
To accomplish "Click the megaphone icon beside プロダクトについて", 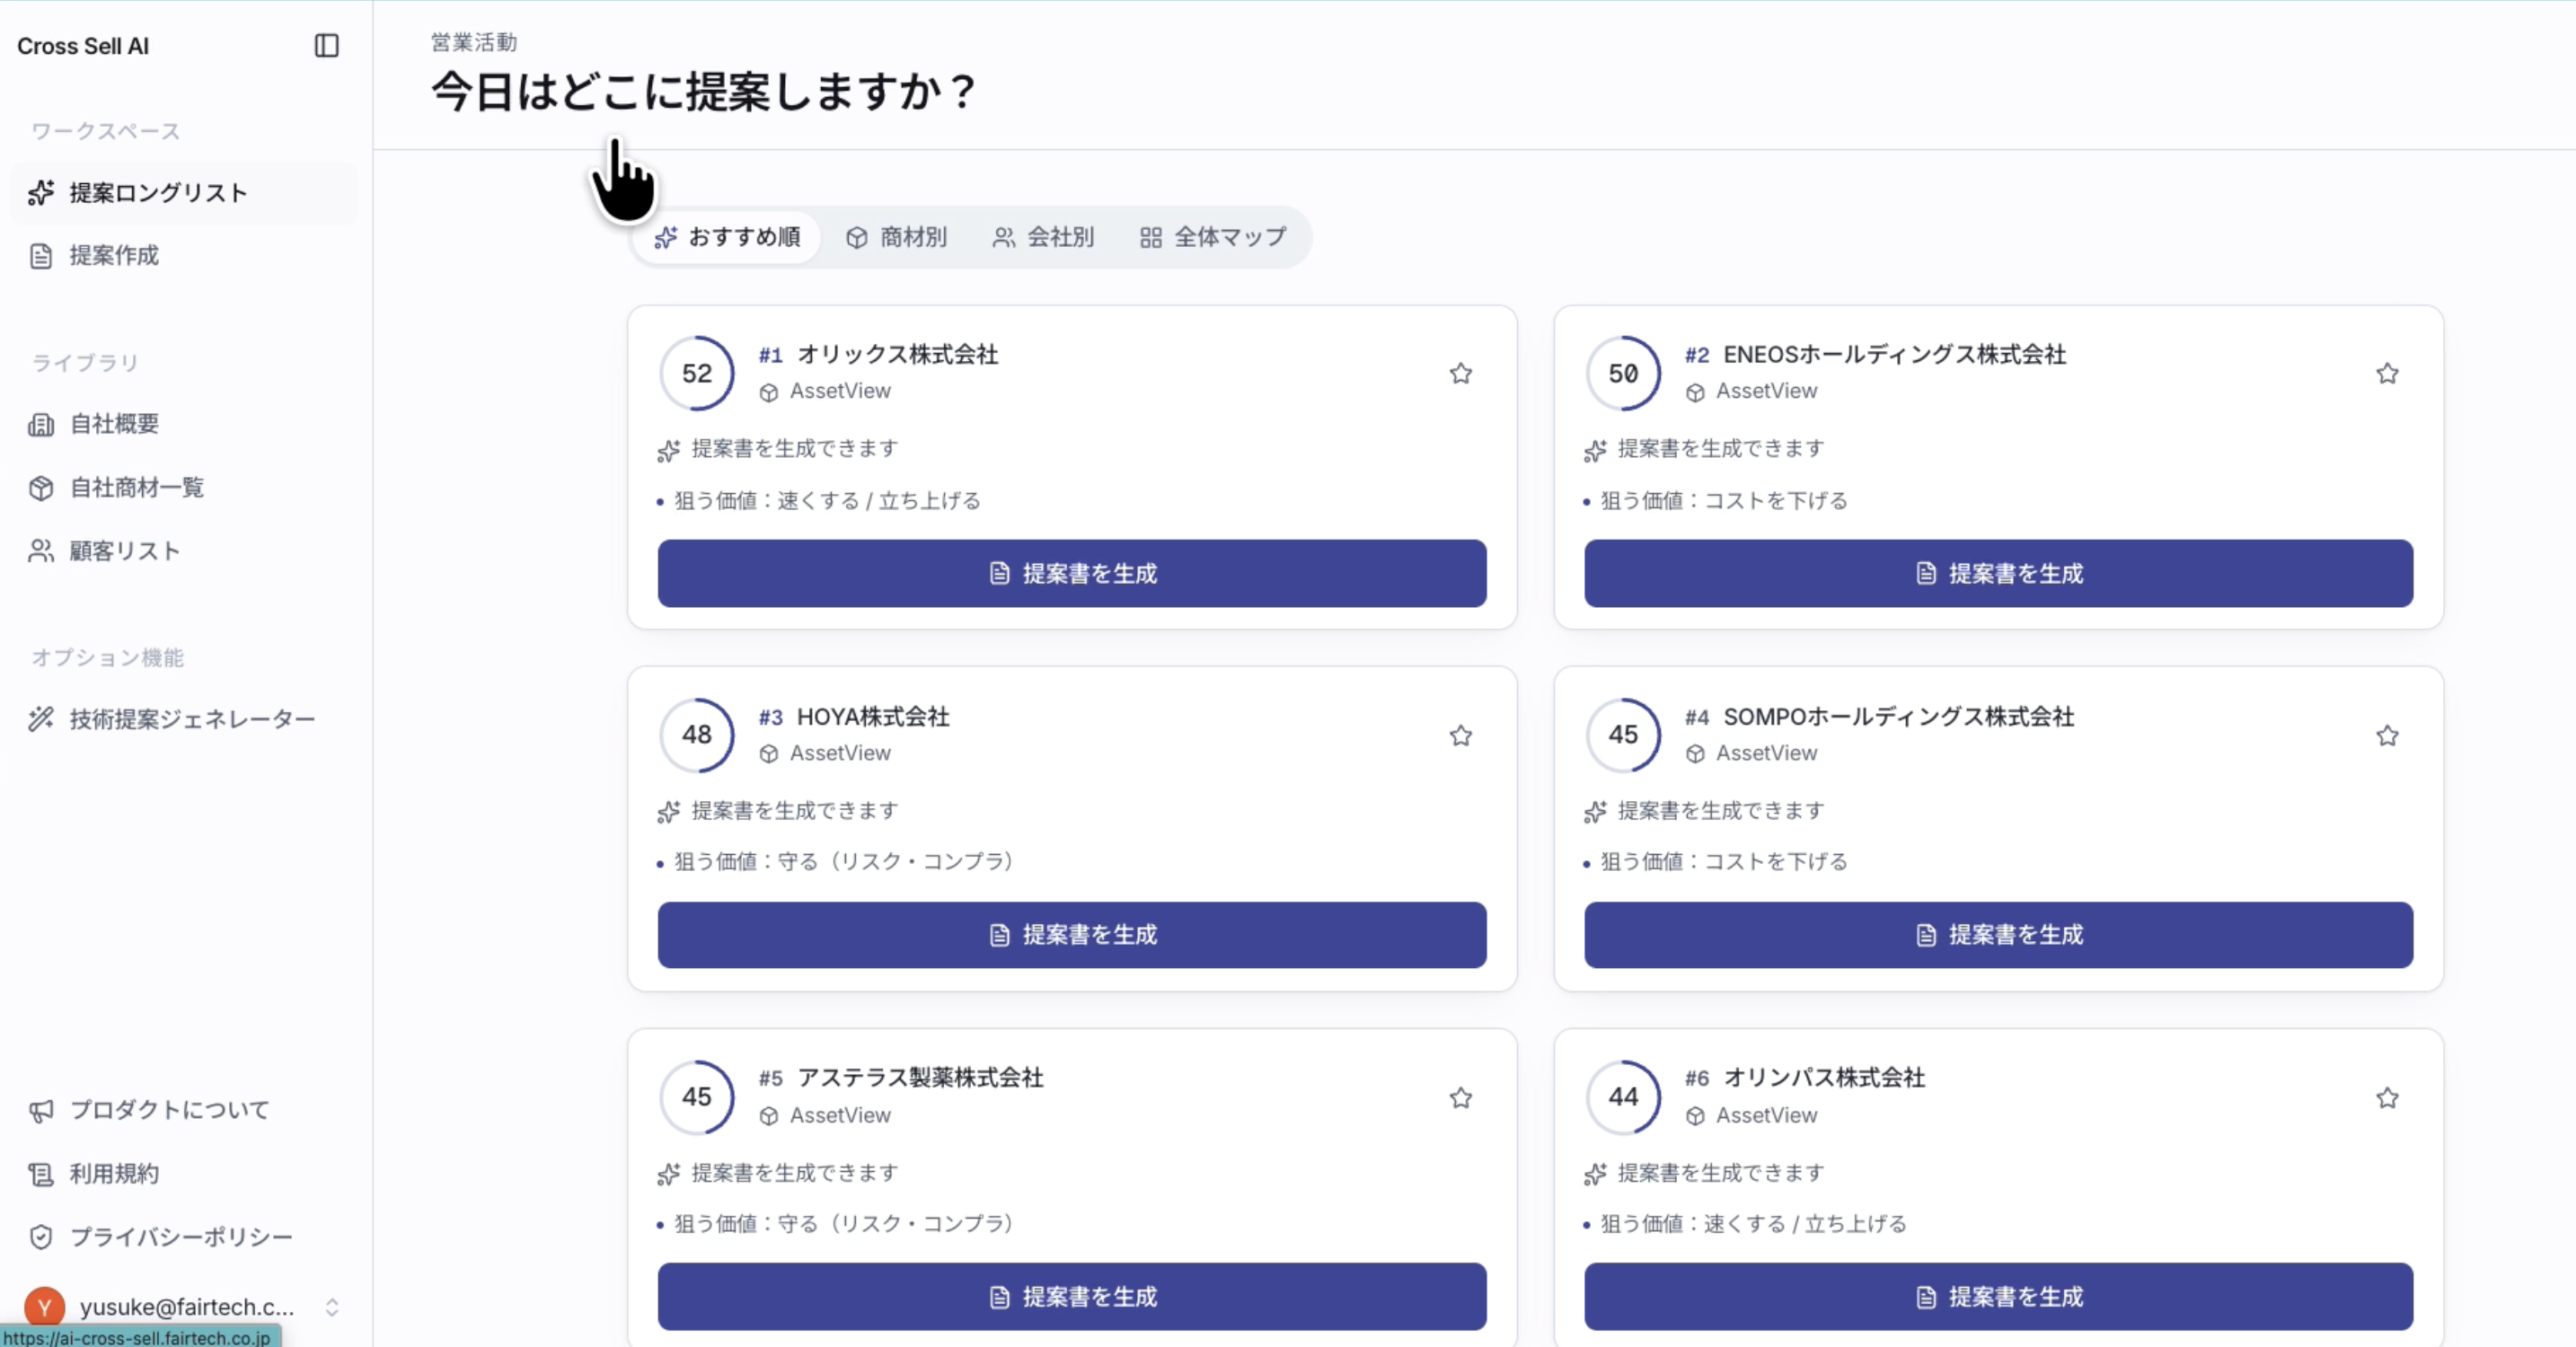I will 41,1111.
